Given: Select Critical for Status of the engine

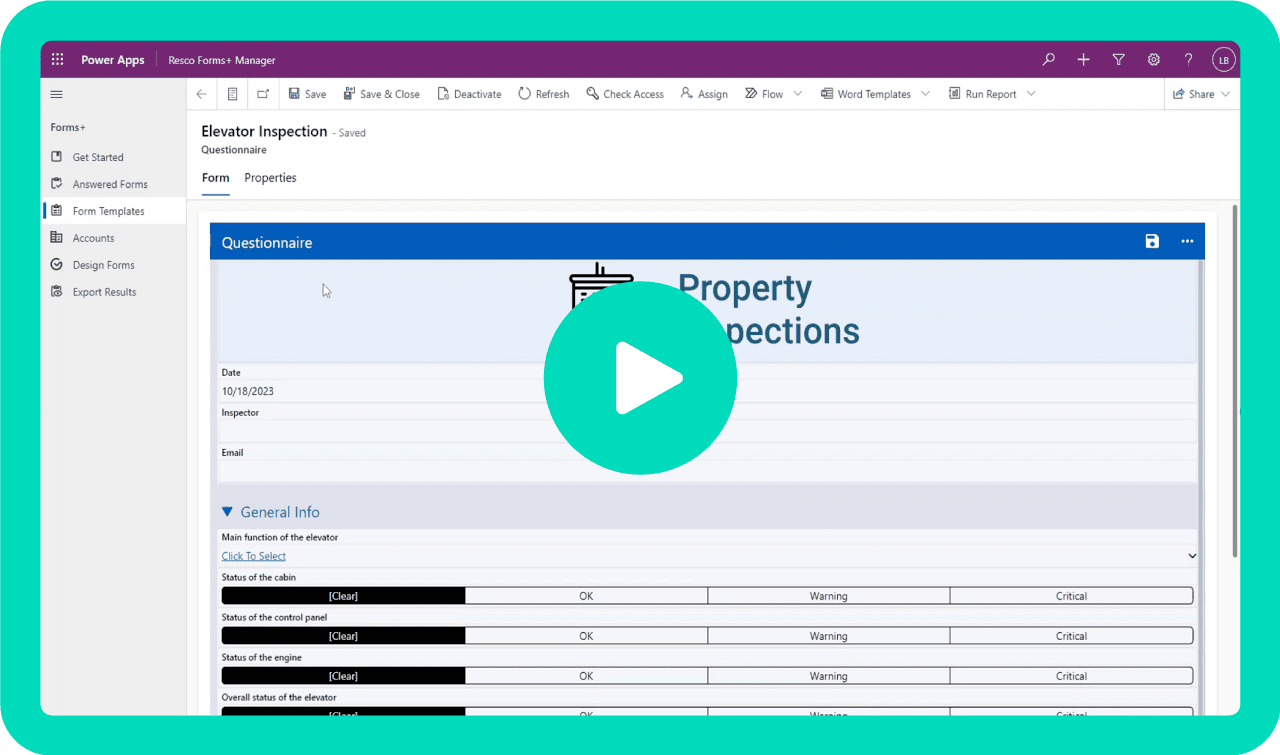Looking at the screenshot, I should tap(1071, 676).
